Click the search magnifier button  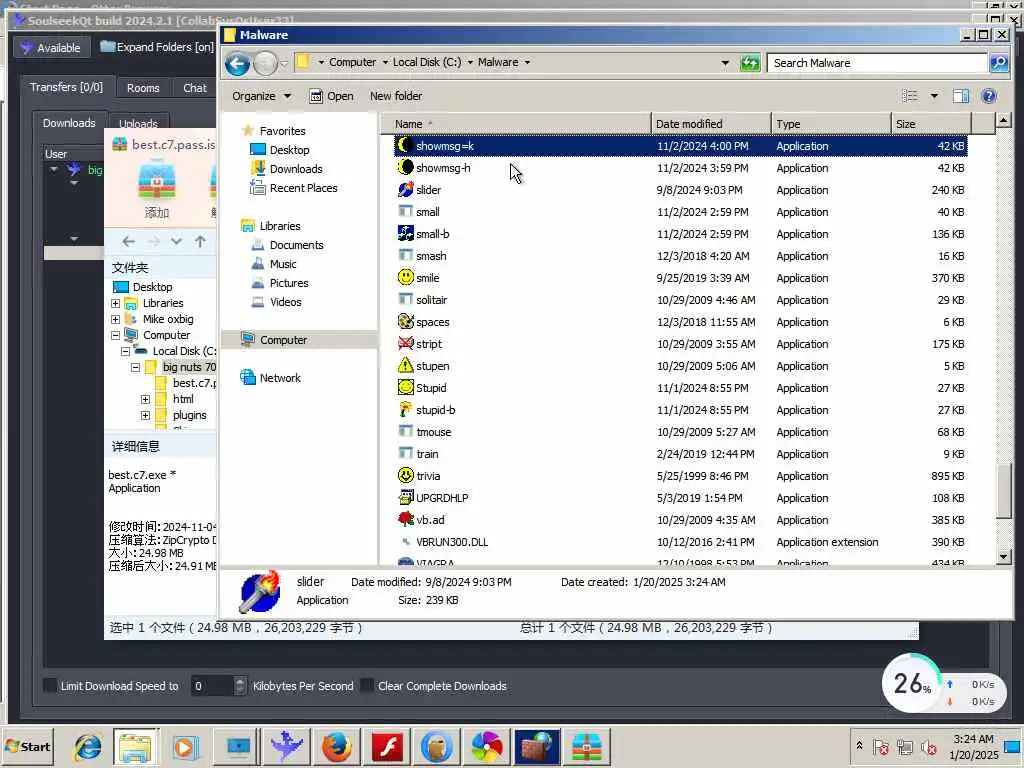click(x=999, y=63)
